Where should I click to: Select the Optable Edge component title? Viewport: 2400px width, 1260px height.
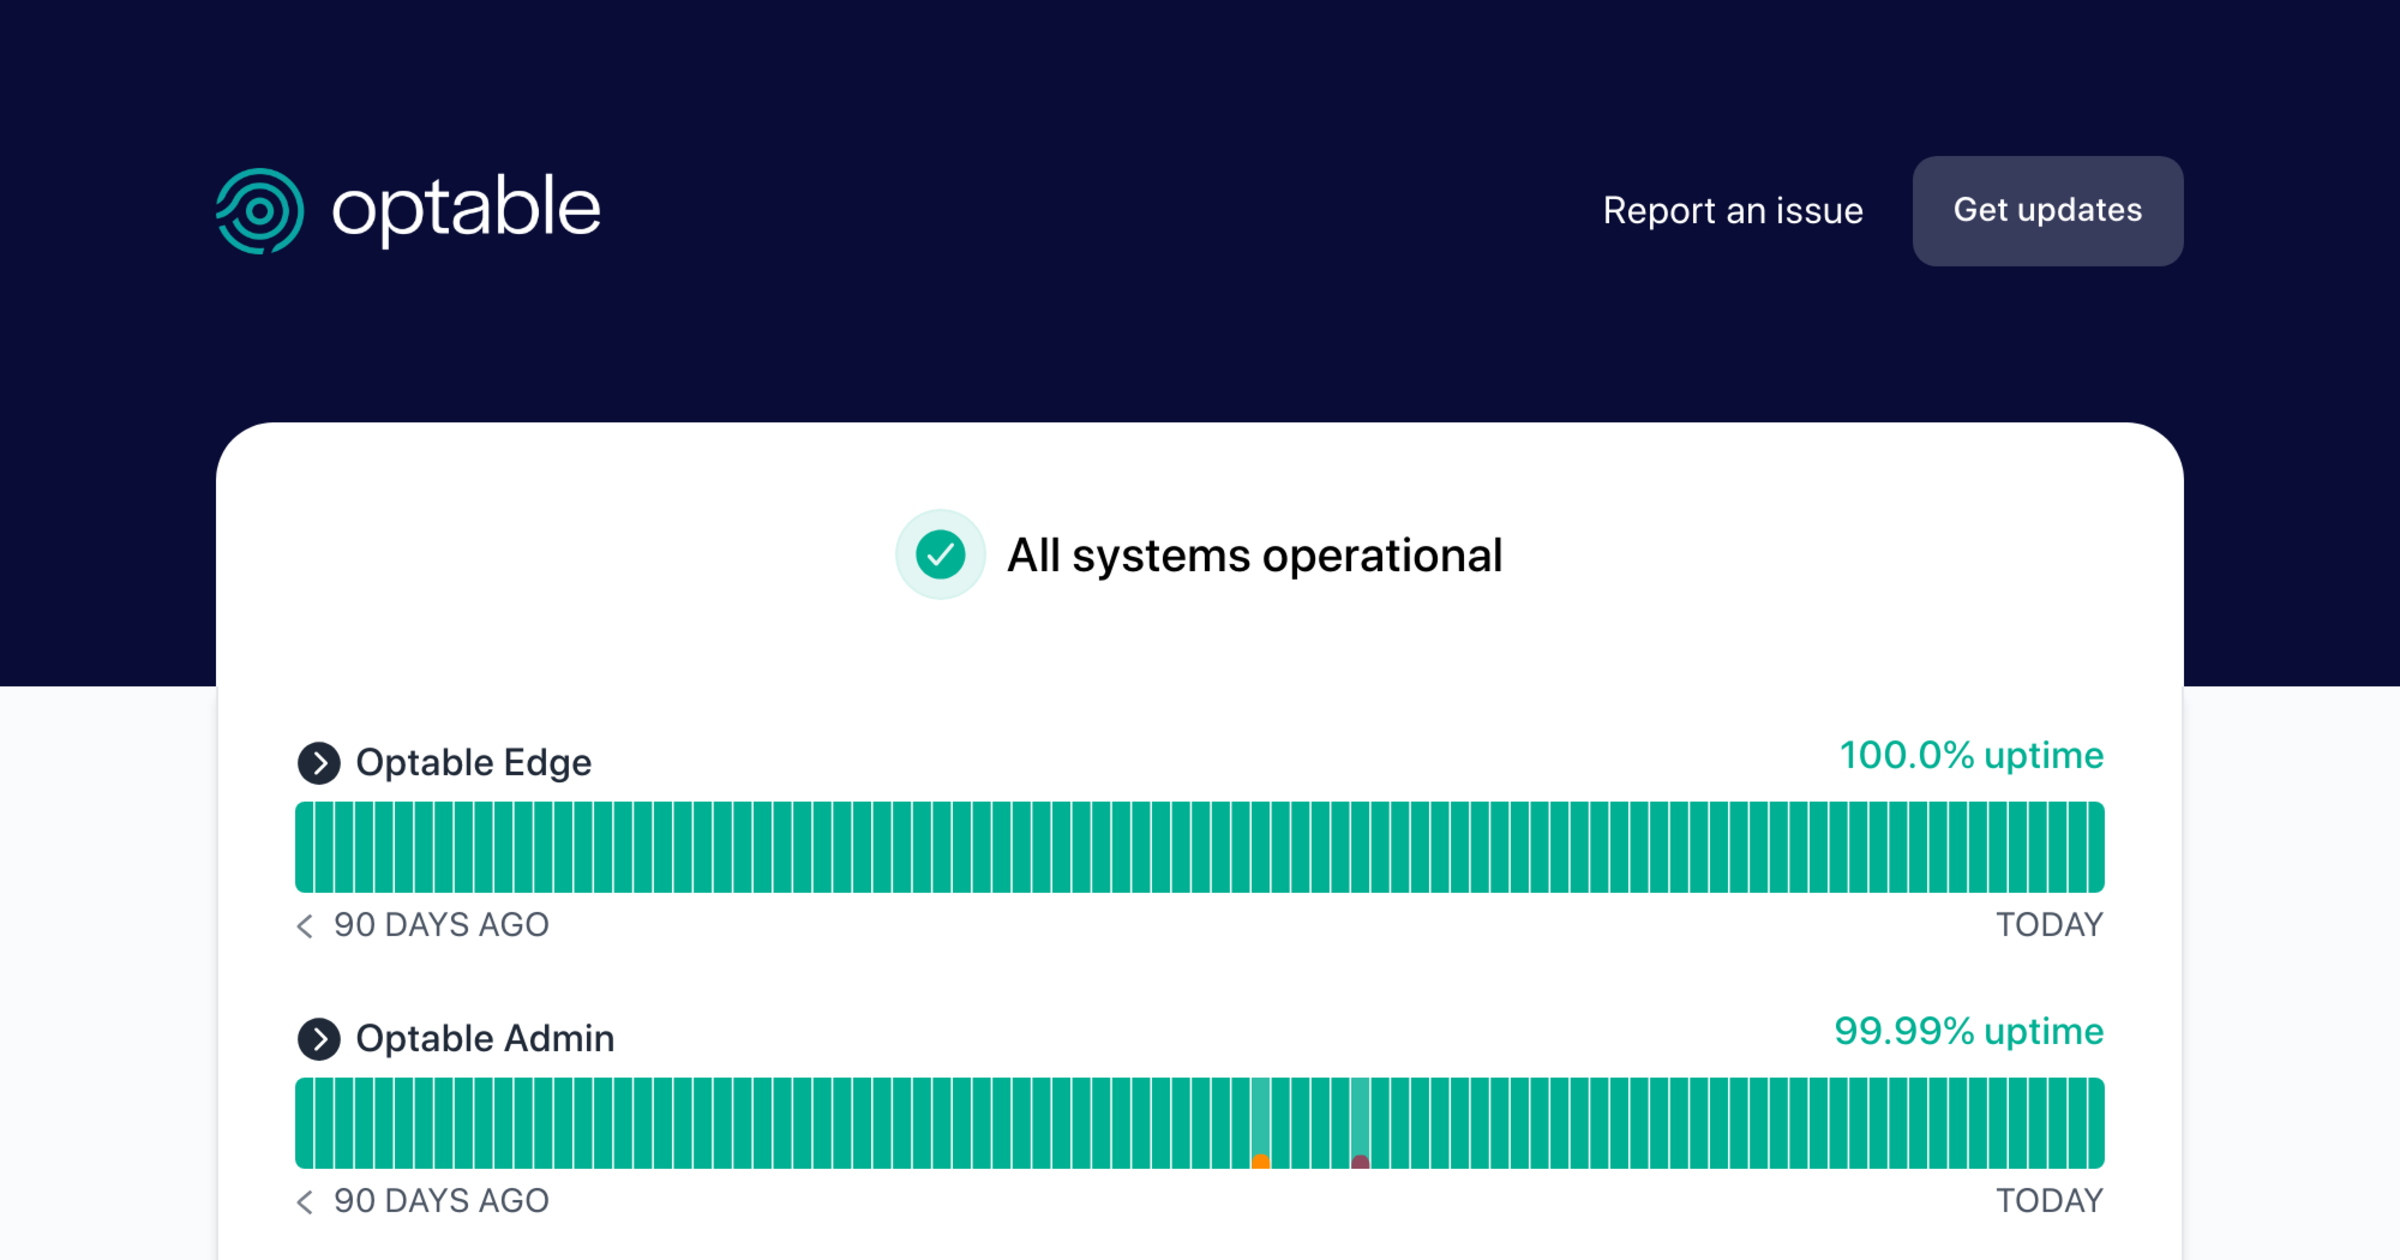(473, 763)
